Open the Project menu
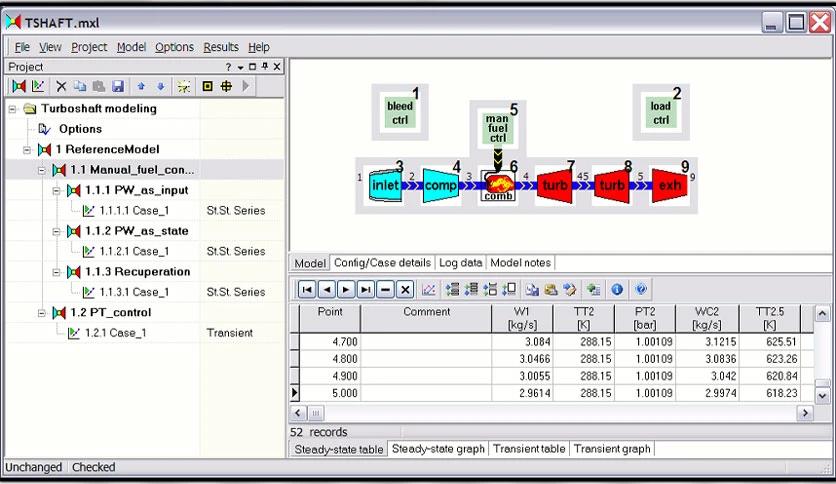Image resolution: width=836 pixels, height=484 pixels. click(89, 47)
